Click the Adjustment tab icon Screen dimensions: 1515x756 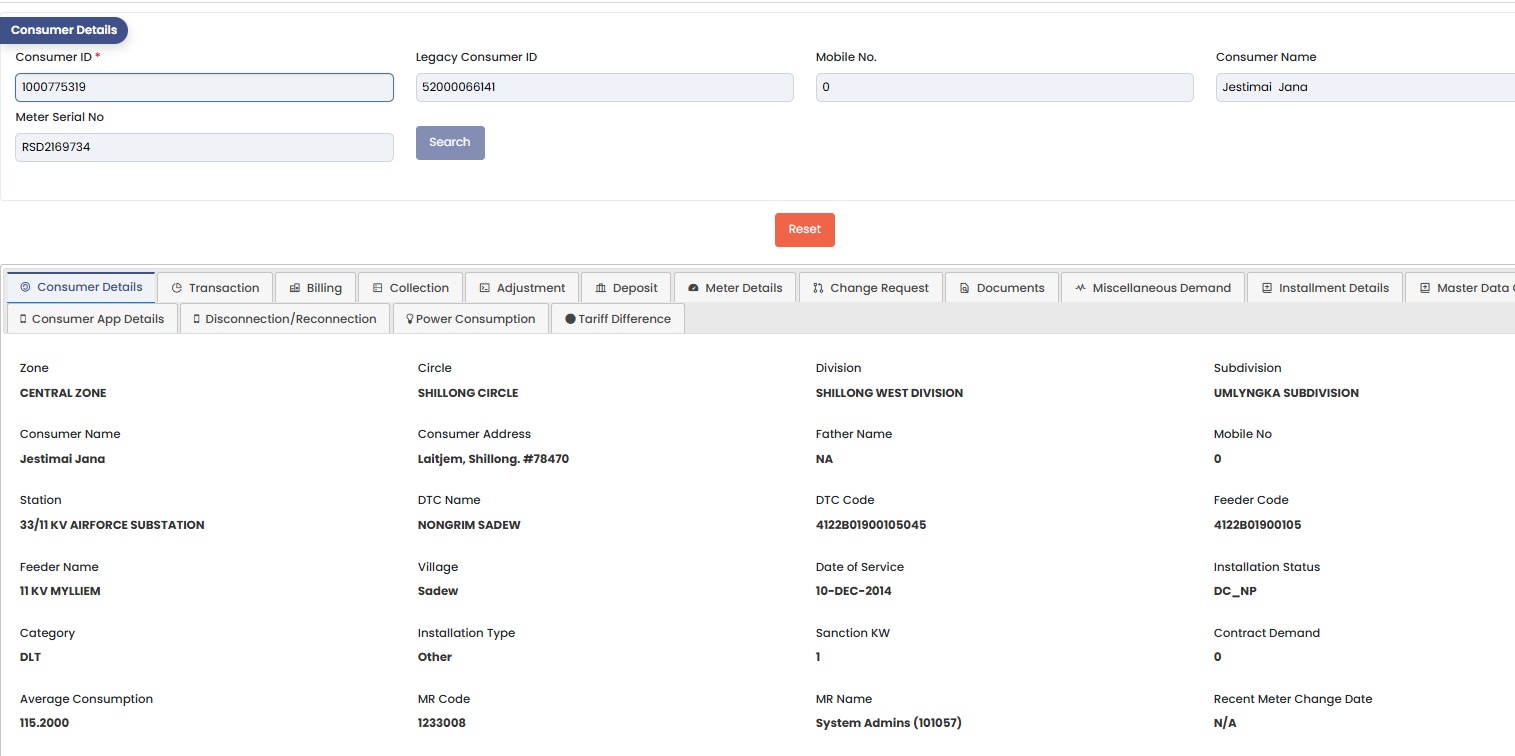(x=485, y=288)
